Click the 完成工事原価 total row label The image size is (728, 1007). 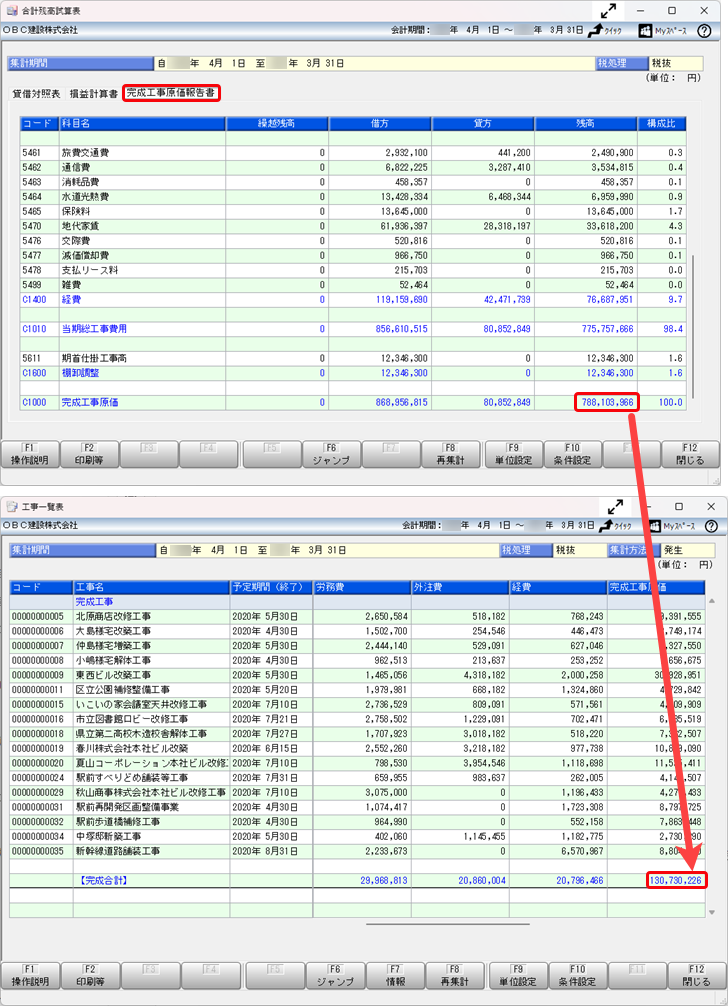click(90, 403)
